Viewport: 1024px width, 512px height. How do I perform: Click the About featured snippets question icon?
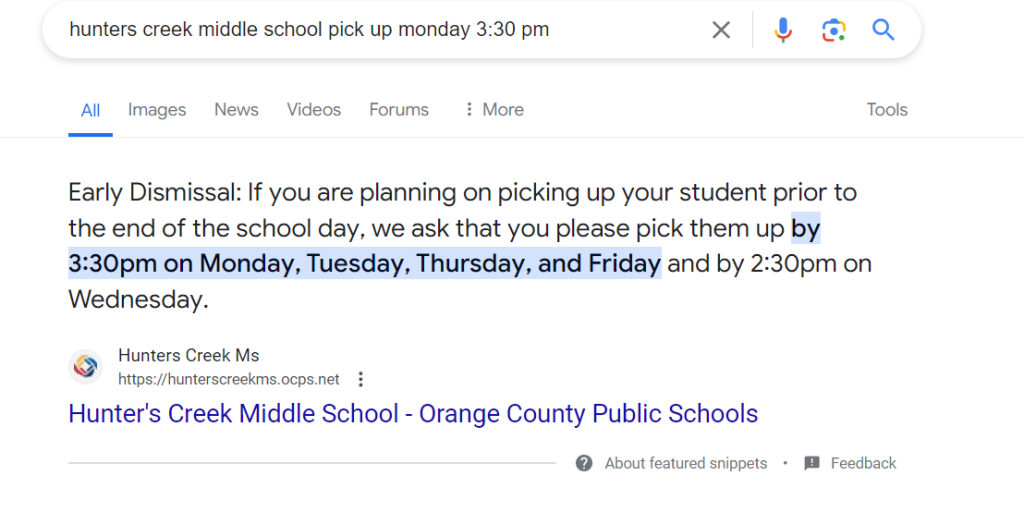point(584,463)
